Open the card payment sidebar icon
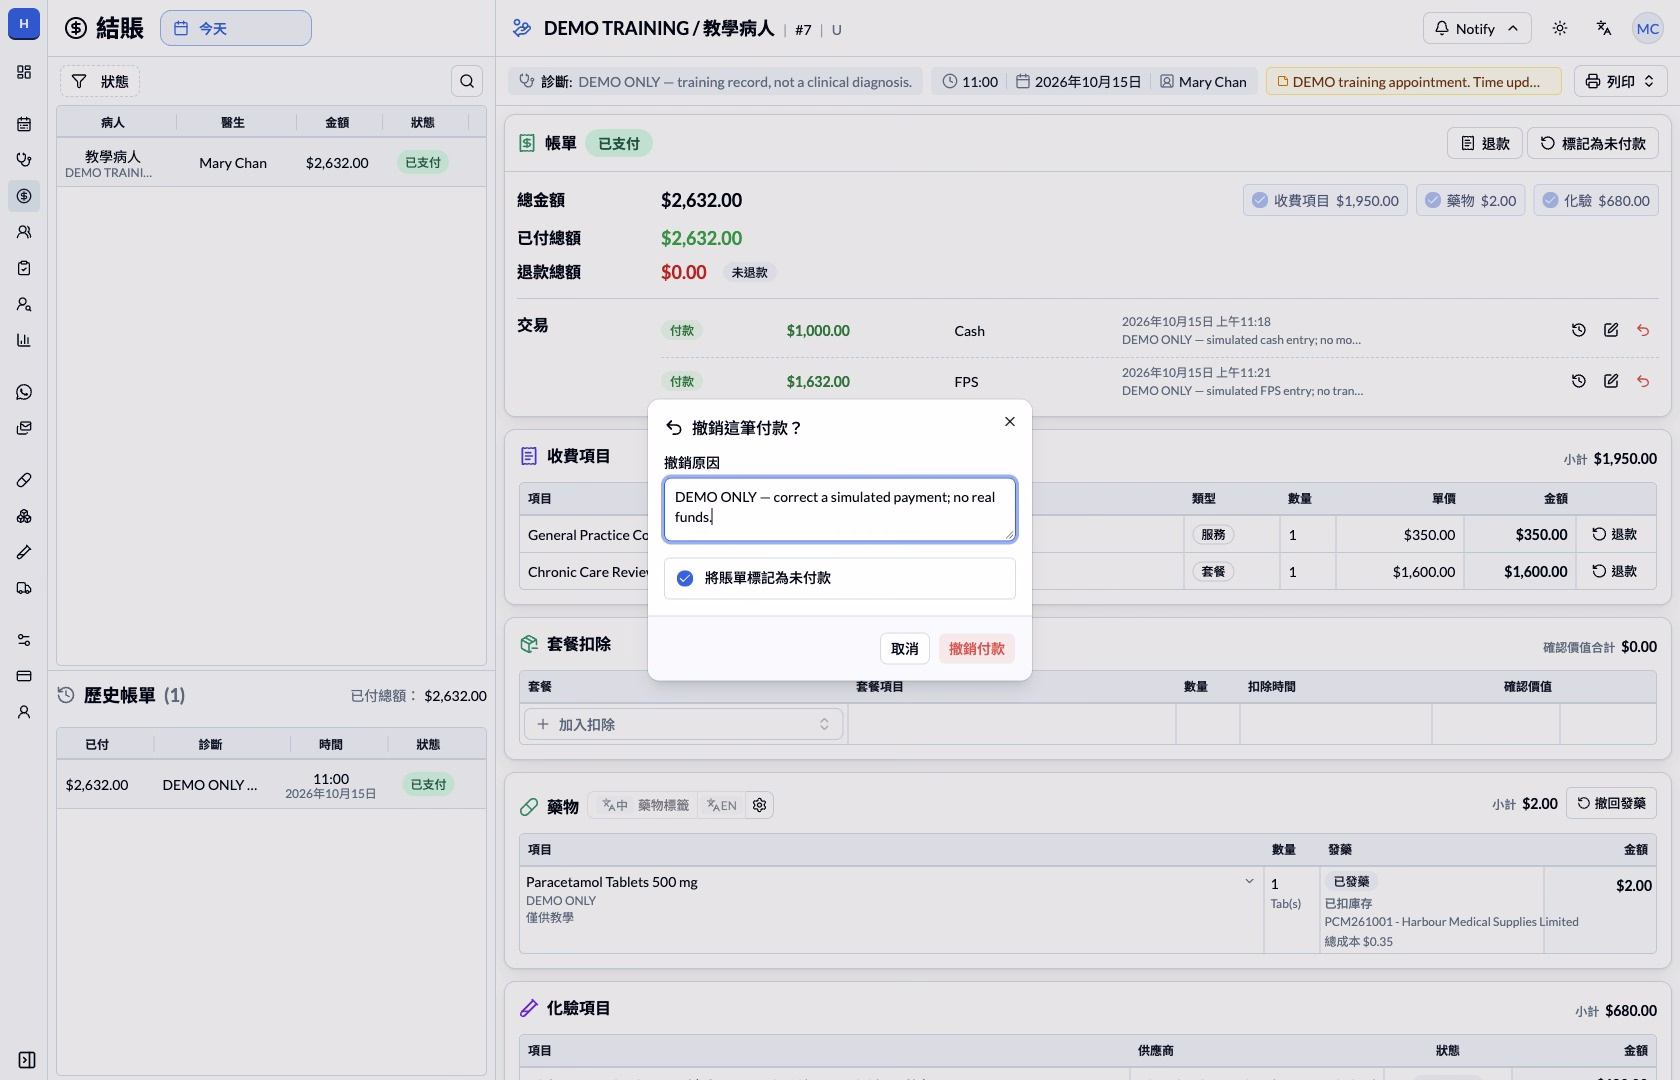Viewport: 1680px width, 1080px height. (24, 676)
